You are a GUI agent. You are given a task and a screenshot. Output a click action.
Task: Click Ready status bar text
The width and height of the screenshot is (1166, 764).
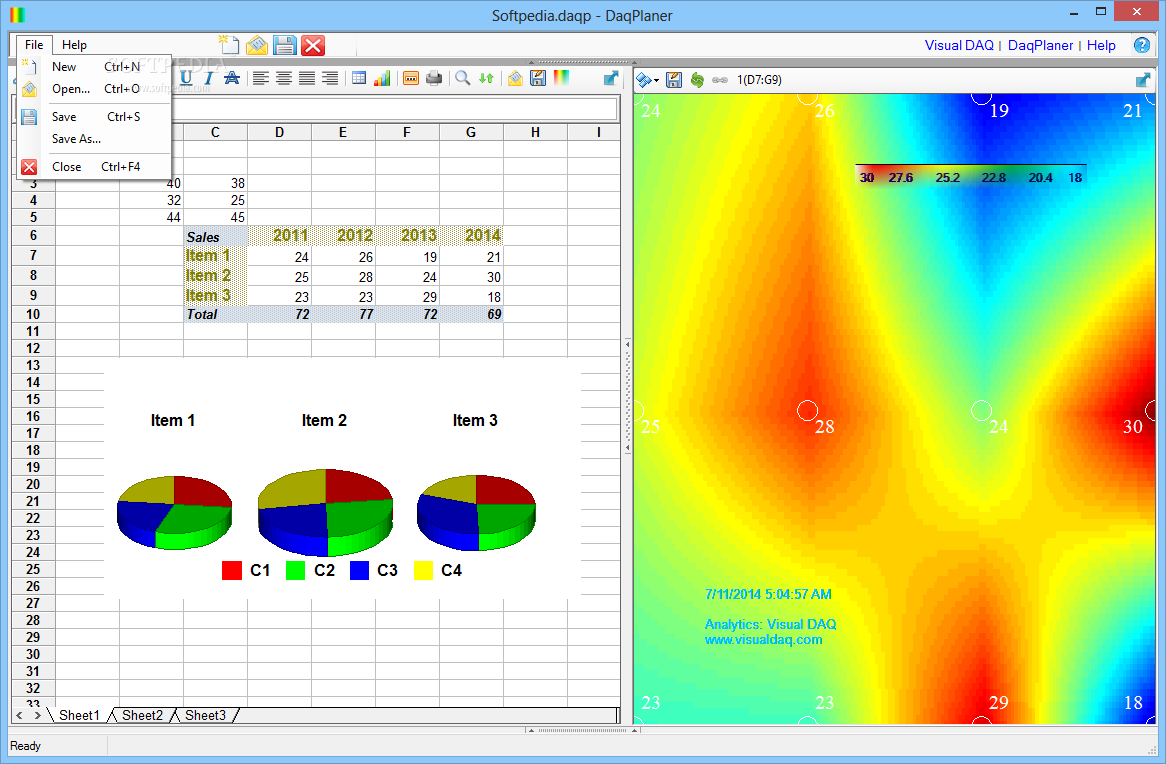[x=25, y=746]
